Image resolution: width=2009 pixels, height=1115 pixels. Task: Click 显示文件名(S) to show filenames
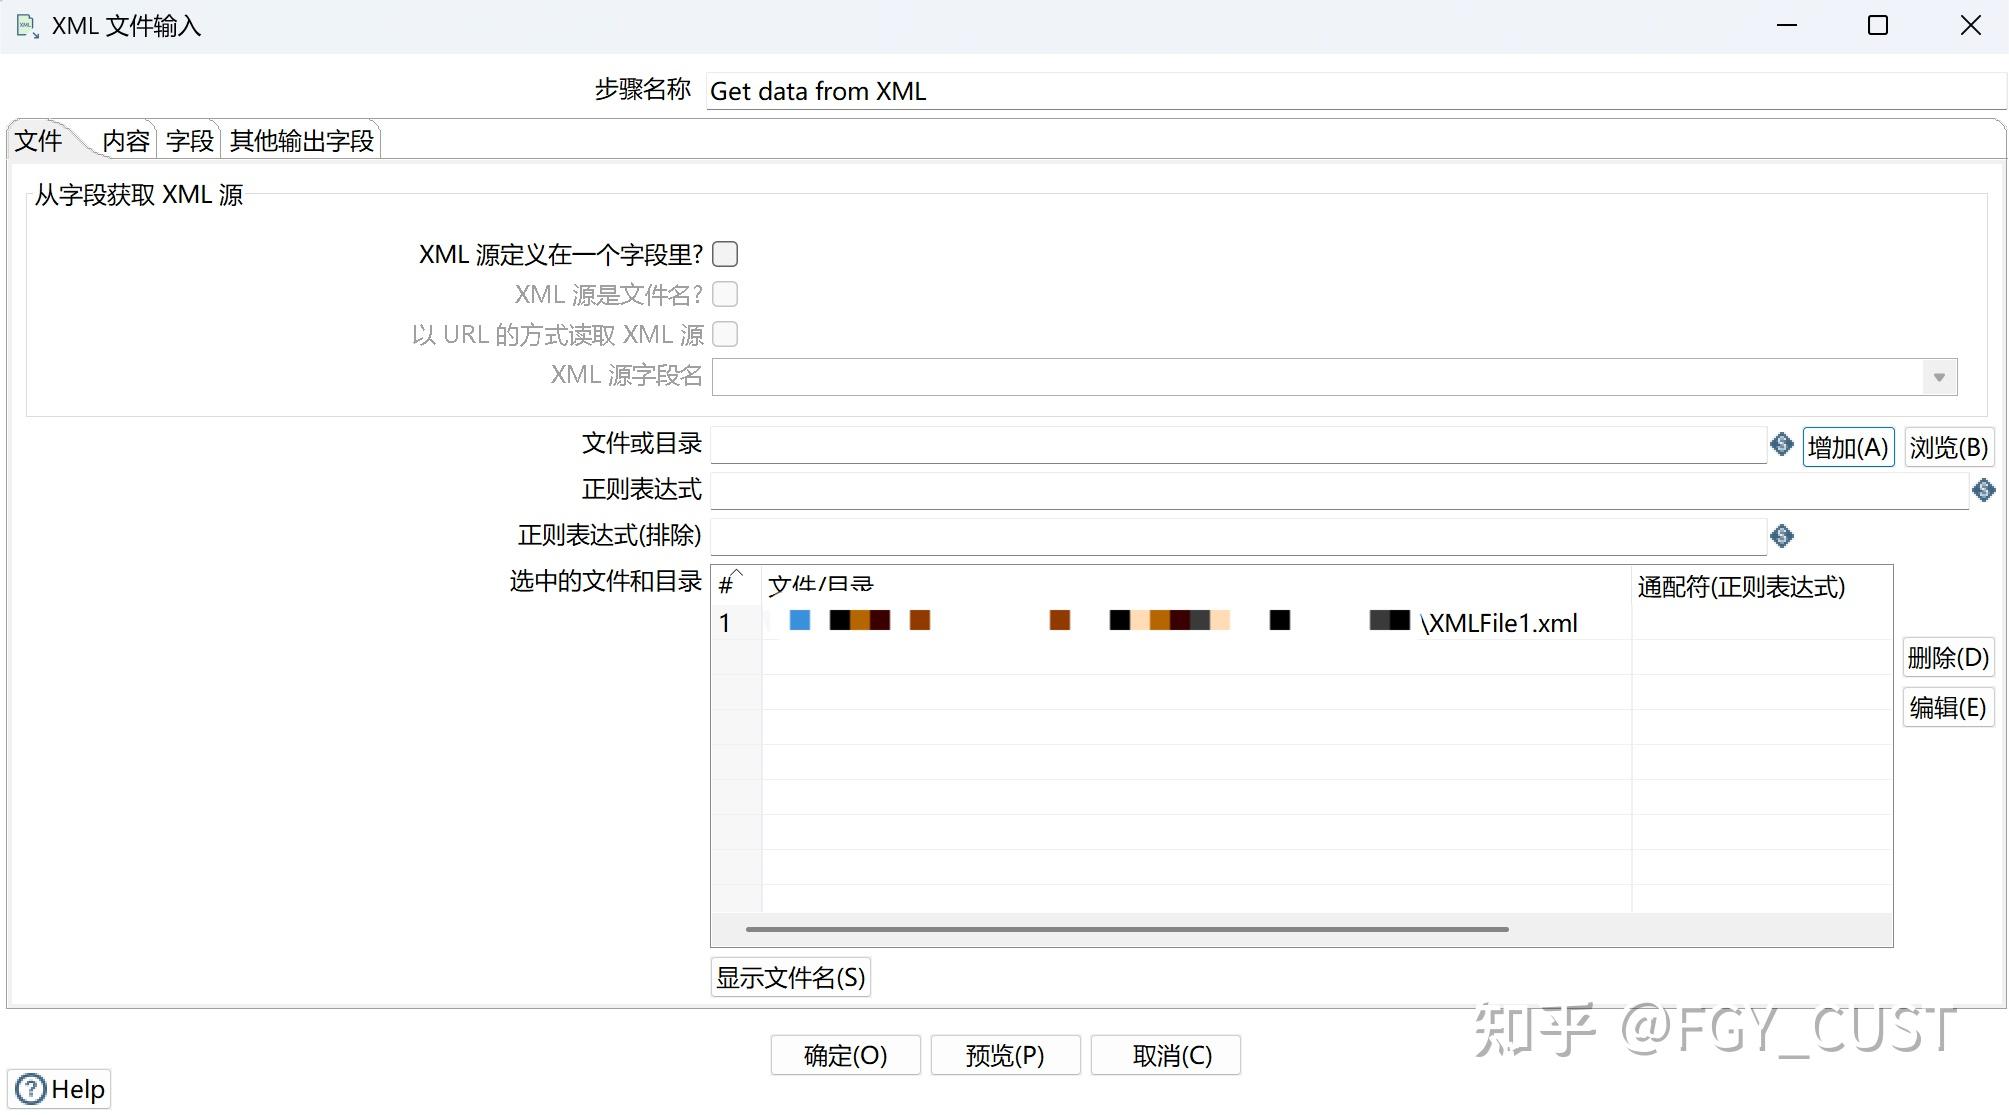790,977
